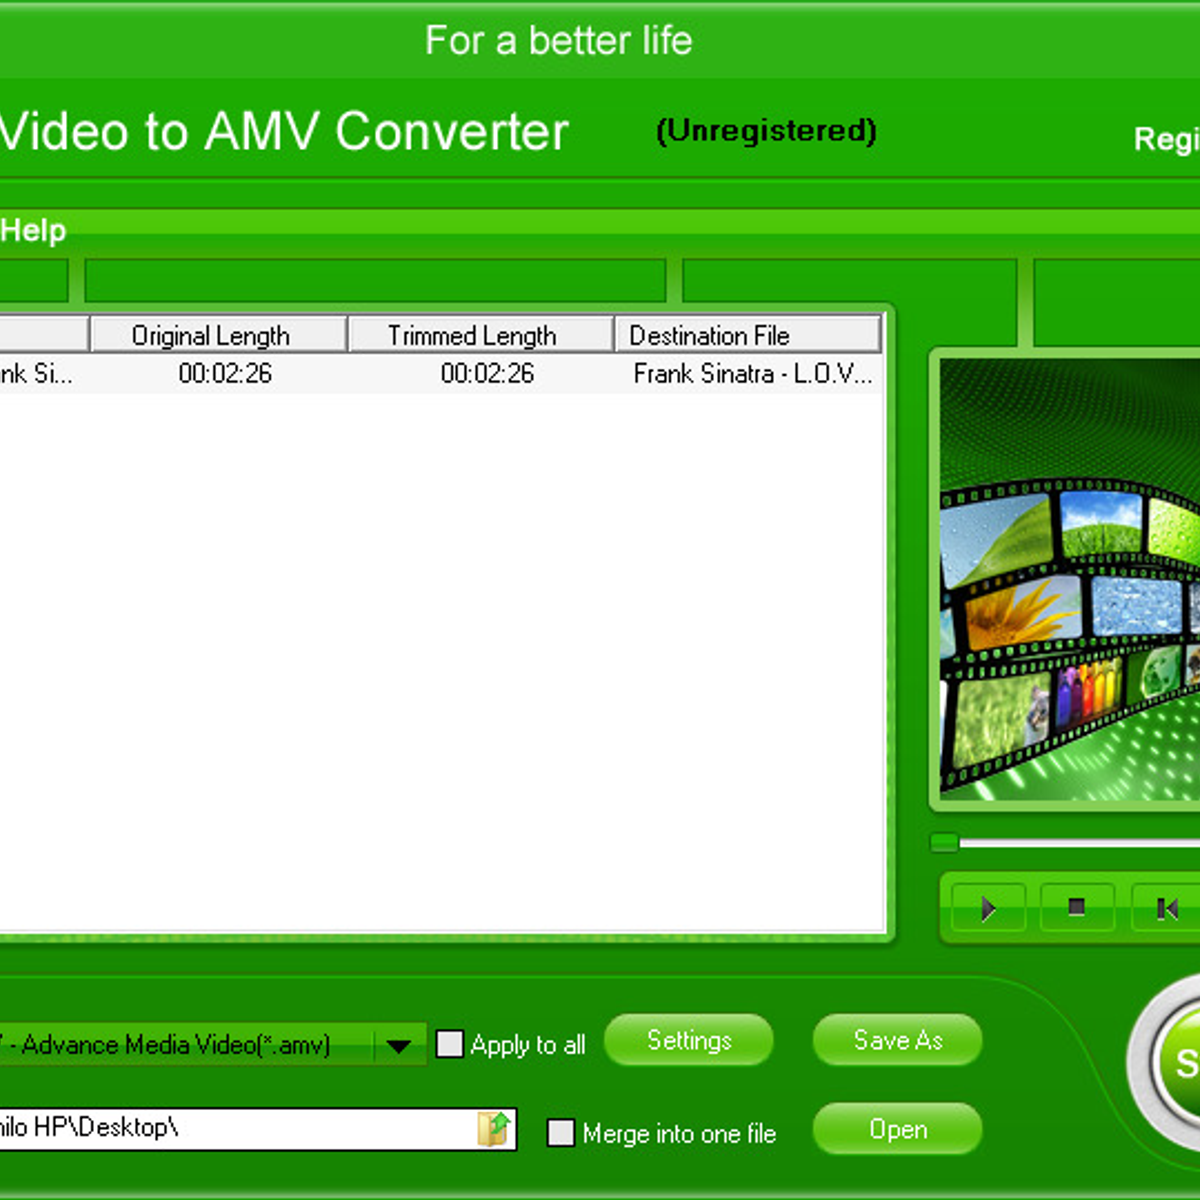Image resolution: width=1200 pixels, height=1200 pixels.
Task: Stop the video preview playback
Action: [x=1076, y=908]
